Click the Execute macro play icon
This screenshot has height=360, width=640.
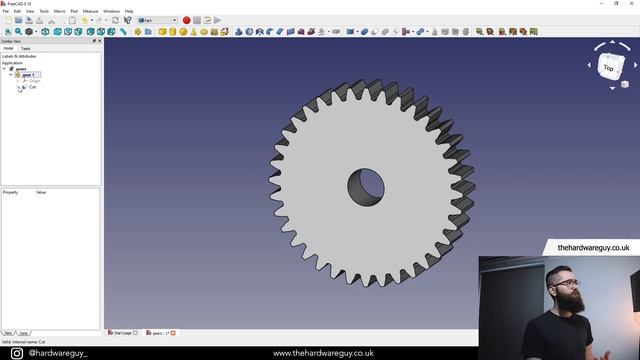pyautogui.click(x=218, y=20)
